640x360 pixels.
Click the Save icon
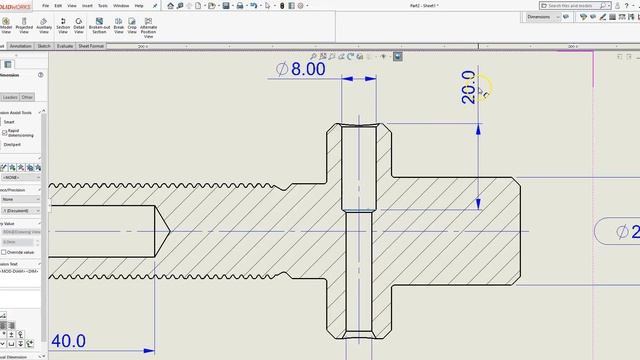coord(226,6)
